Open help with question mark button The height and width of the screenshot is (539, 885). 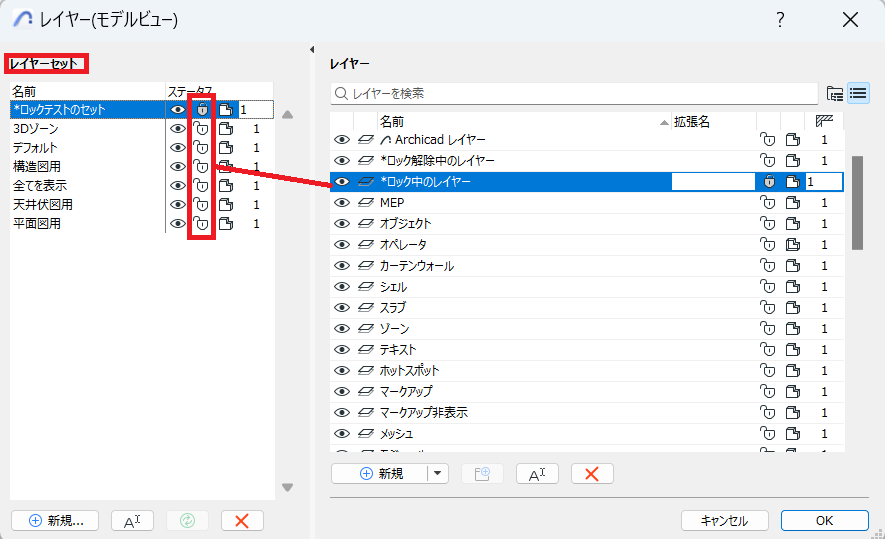[x=780, y=20]
